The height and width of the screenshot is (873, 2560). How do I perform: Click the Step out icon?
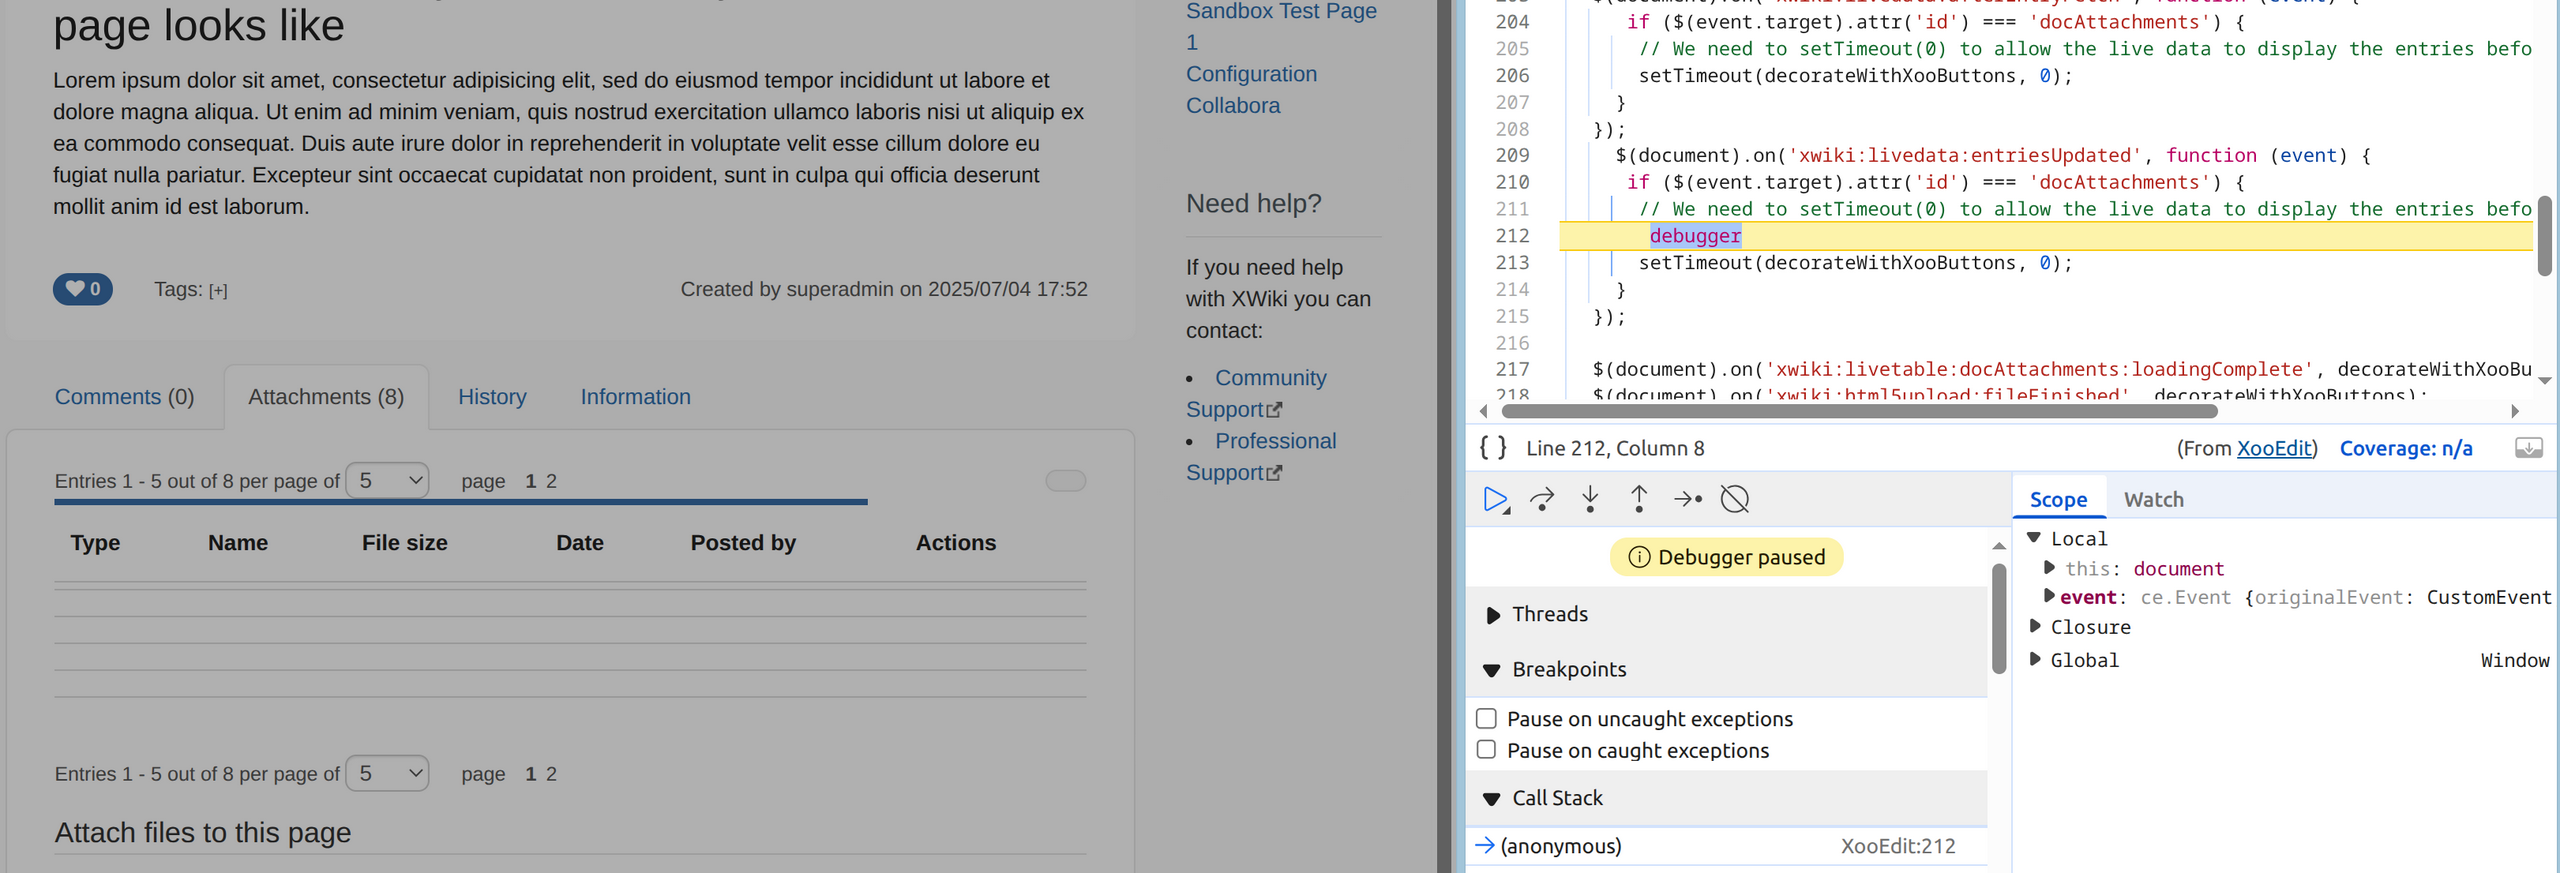pyautogui.click(x=1639, y=499)
